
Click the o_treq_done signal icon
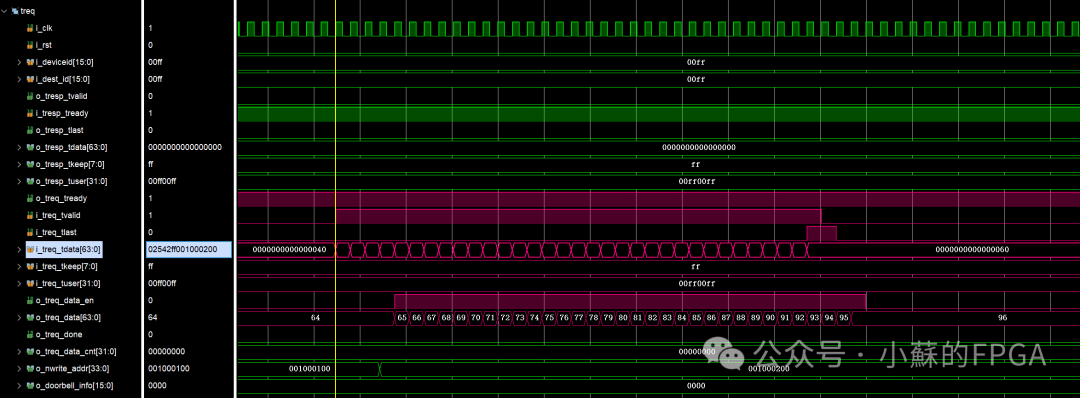click(x=30, y=335)
